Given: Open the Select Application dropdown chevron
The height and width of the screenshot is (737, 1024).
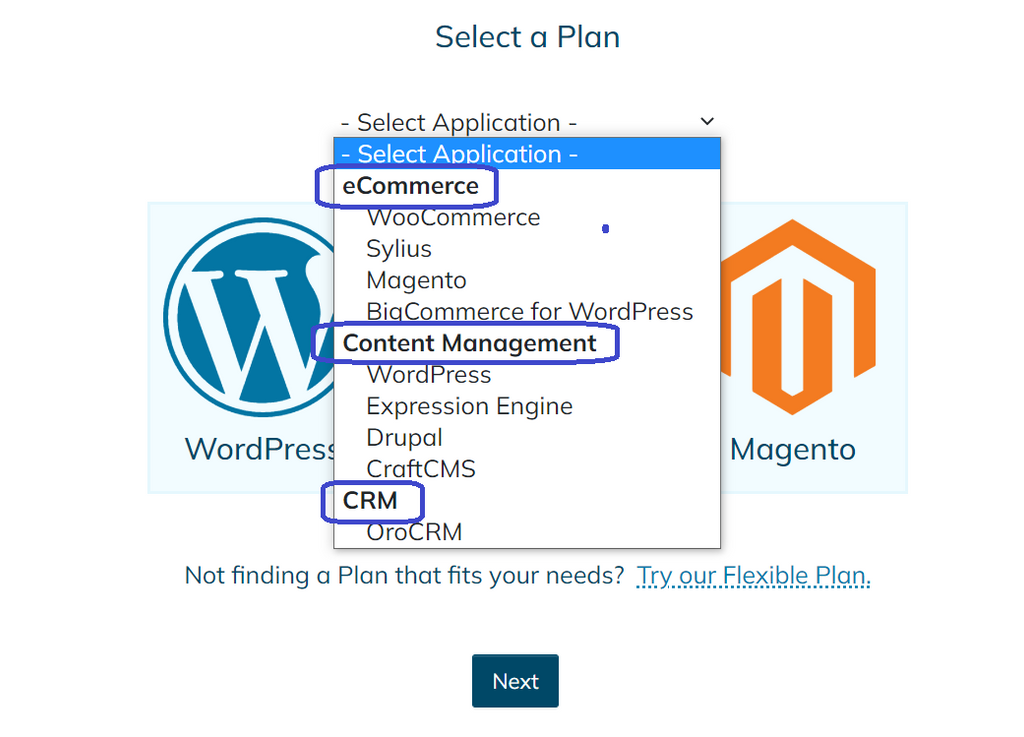Looking at the screenshot, I should click(707, 120).
